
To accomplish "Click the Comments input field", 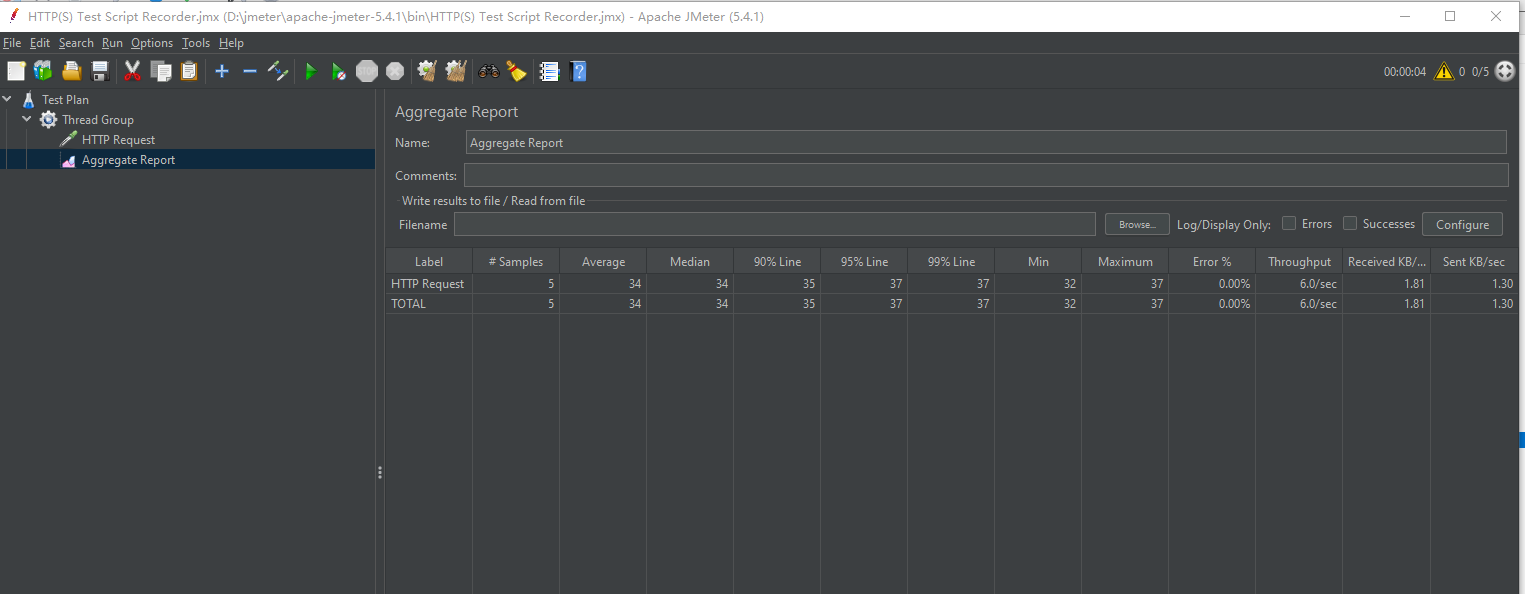I will pos(986,175).
